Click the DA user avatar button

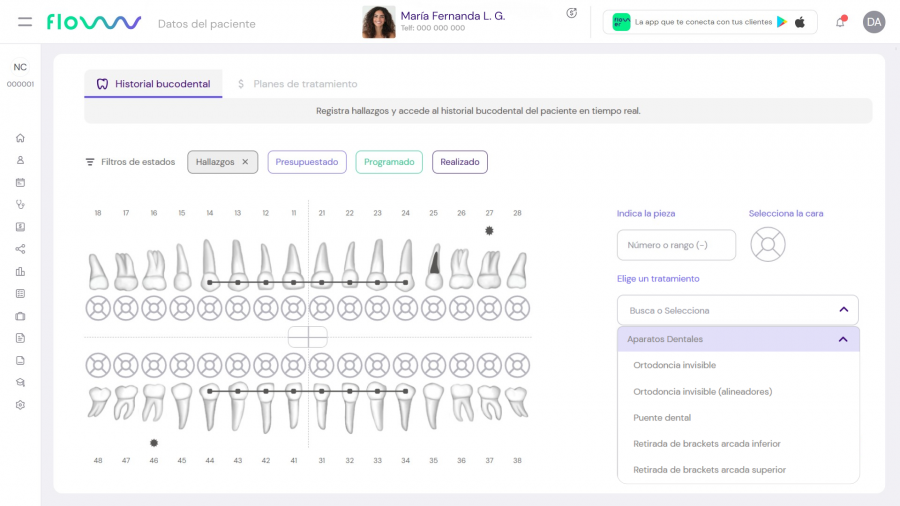tap(874, 22)
